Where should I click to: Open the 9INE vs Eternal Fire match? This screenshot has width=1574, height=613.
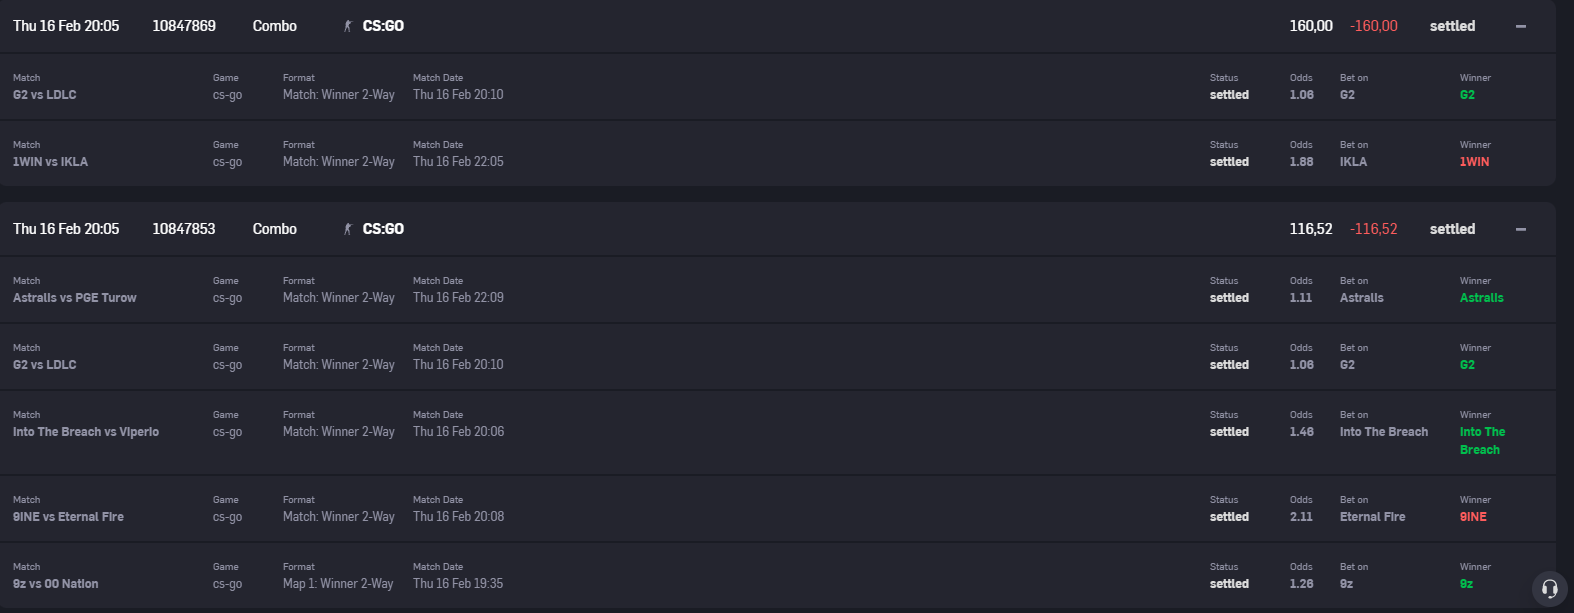(68, 517)
